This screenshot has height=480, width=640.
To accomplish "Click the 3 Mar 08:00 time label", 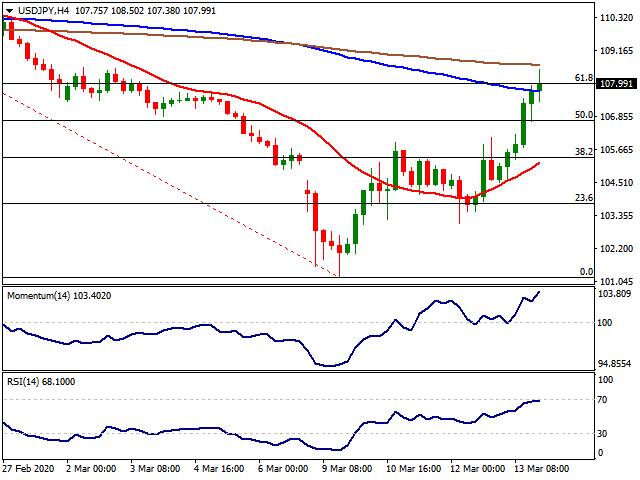I will (155, 468).
